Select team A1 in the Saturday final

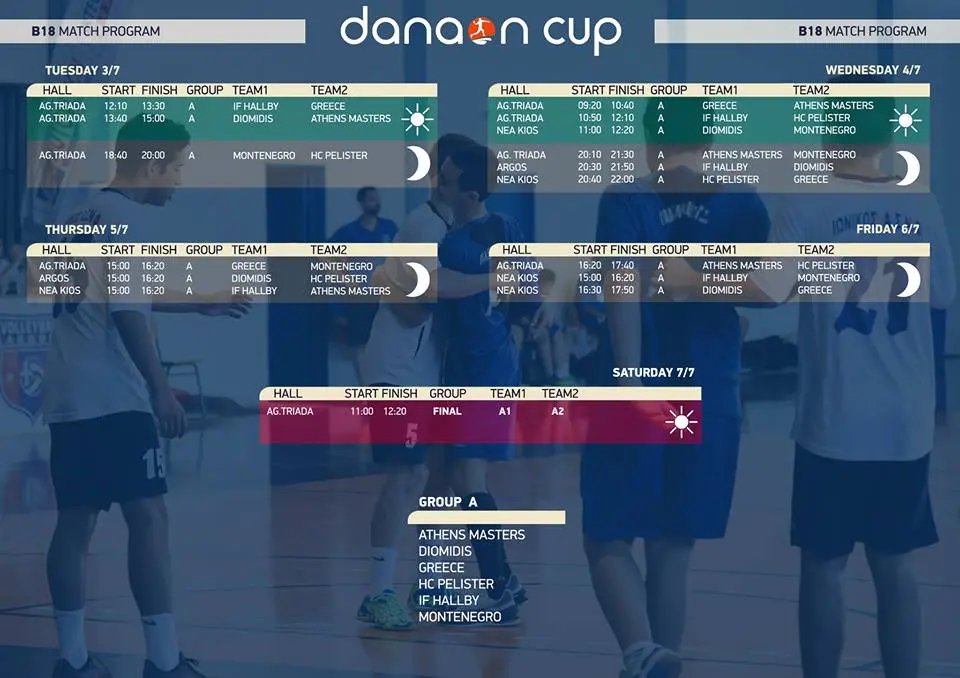click(504, 412)
